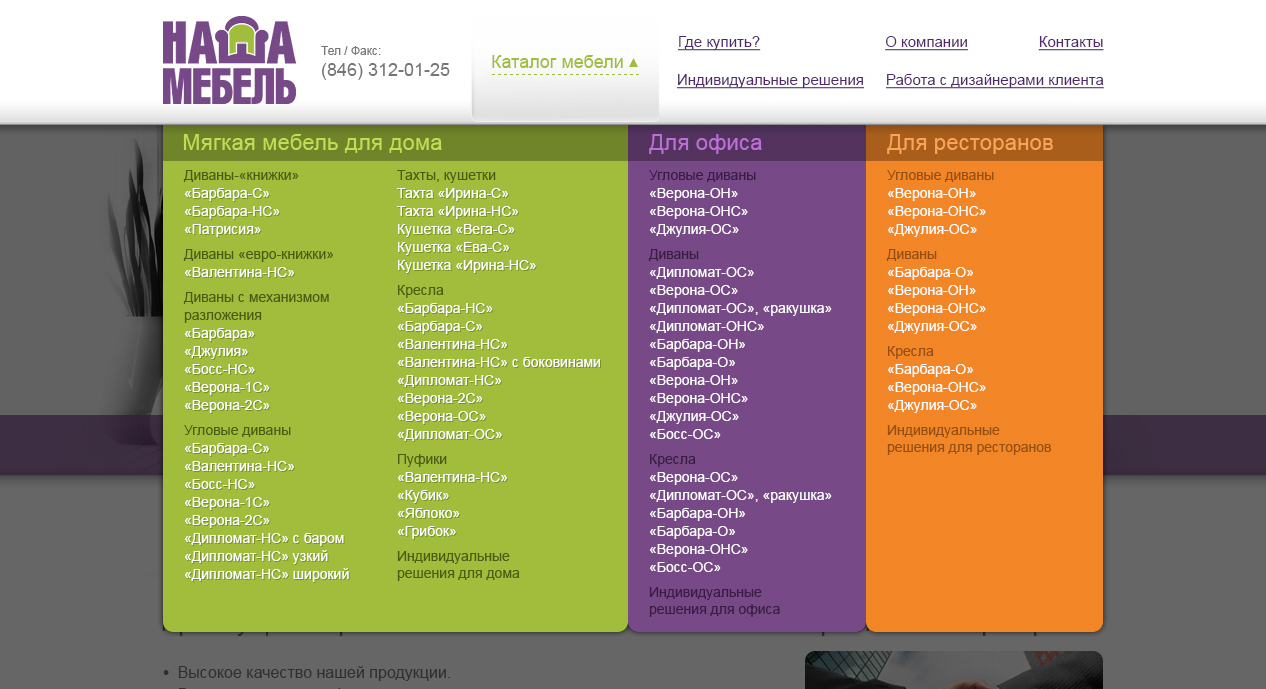Open the «Кубик» pouf link
This screenshot has width=1266, height=689.
coord(422,495)
